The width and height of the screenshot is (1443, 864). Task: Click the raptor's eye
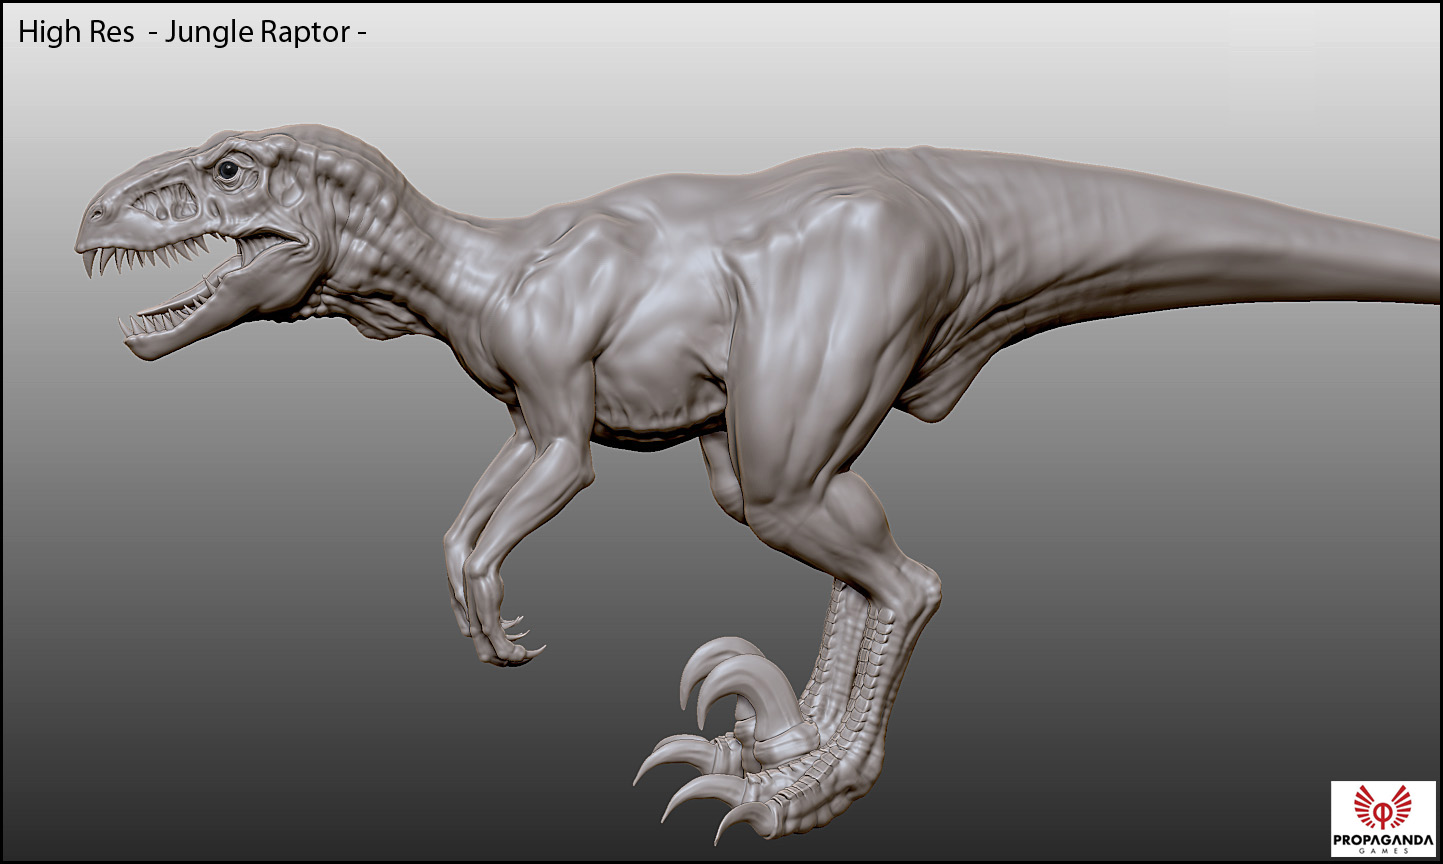click(x=229, y=171)
